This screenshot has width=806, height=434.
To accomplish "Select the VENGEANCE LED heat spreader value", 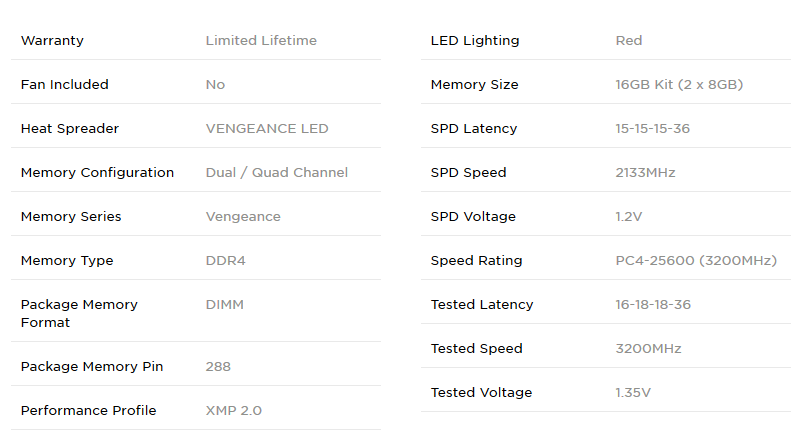I will [x=267, y=129].
